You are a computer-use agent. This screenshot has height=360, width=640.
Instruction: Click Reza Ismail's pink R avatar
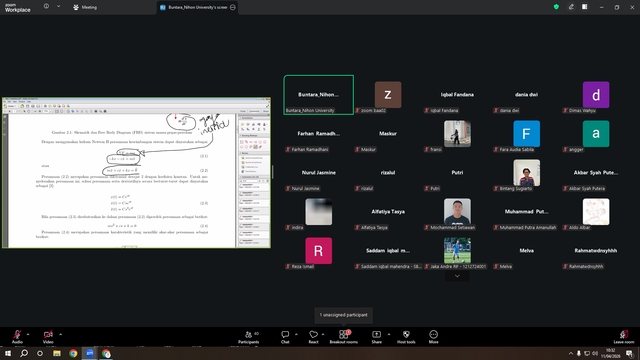[x=318, y=251]
